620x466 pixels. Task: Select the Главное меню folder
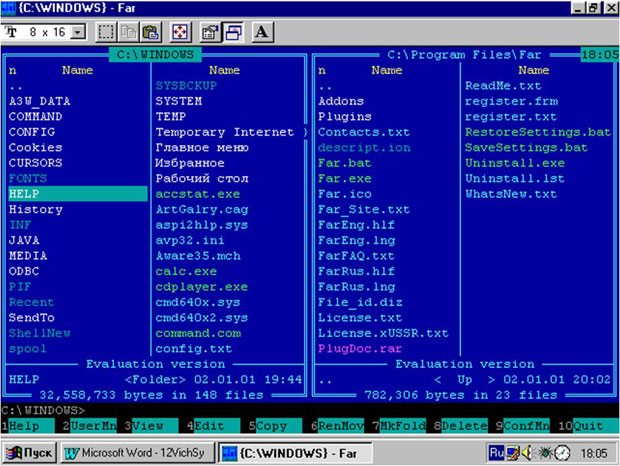pos(202,147)
